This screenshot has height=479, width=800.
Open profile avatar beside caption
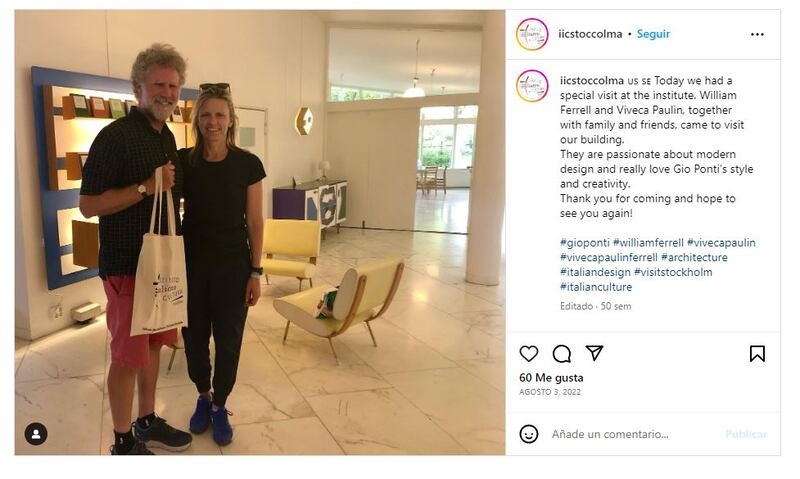pos(532,86)
